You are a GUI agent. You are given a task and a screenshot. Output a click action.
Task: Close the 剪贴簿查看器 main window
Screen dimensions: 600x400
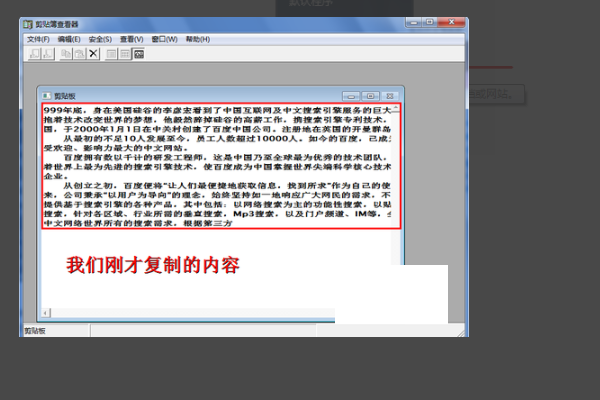(x=452, y=23)
